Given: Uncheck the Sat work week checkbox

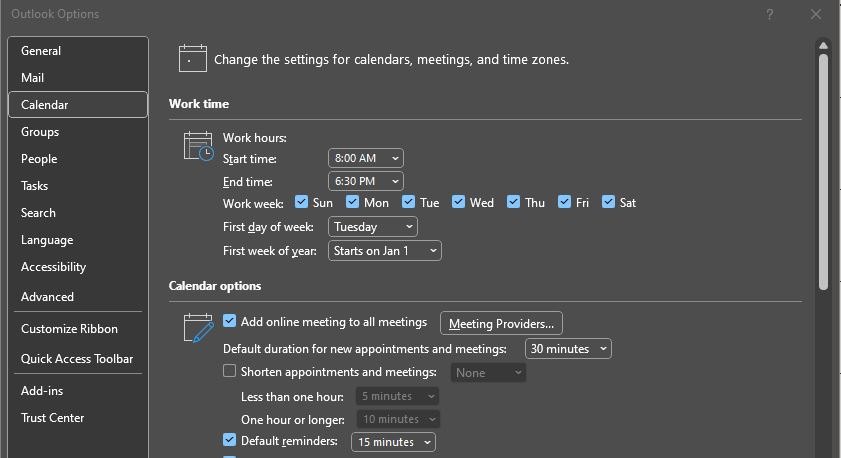Looking at the screenshot, I should pyautogui.click(x=608, y=202).
